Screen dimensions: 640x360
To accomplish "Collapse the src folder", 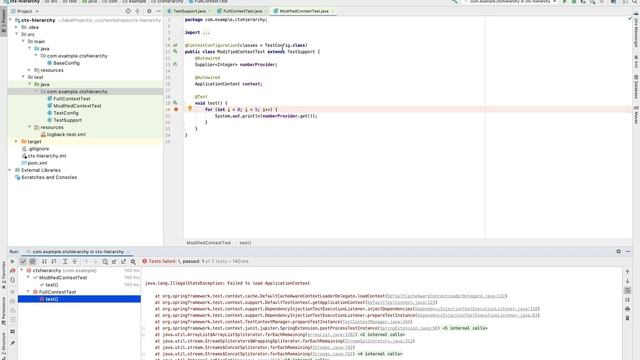I will [17, 34].
